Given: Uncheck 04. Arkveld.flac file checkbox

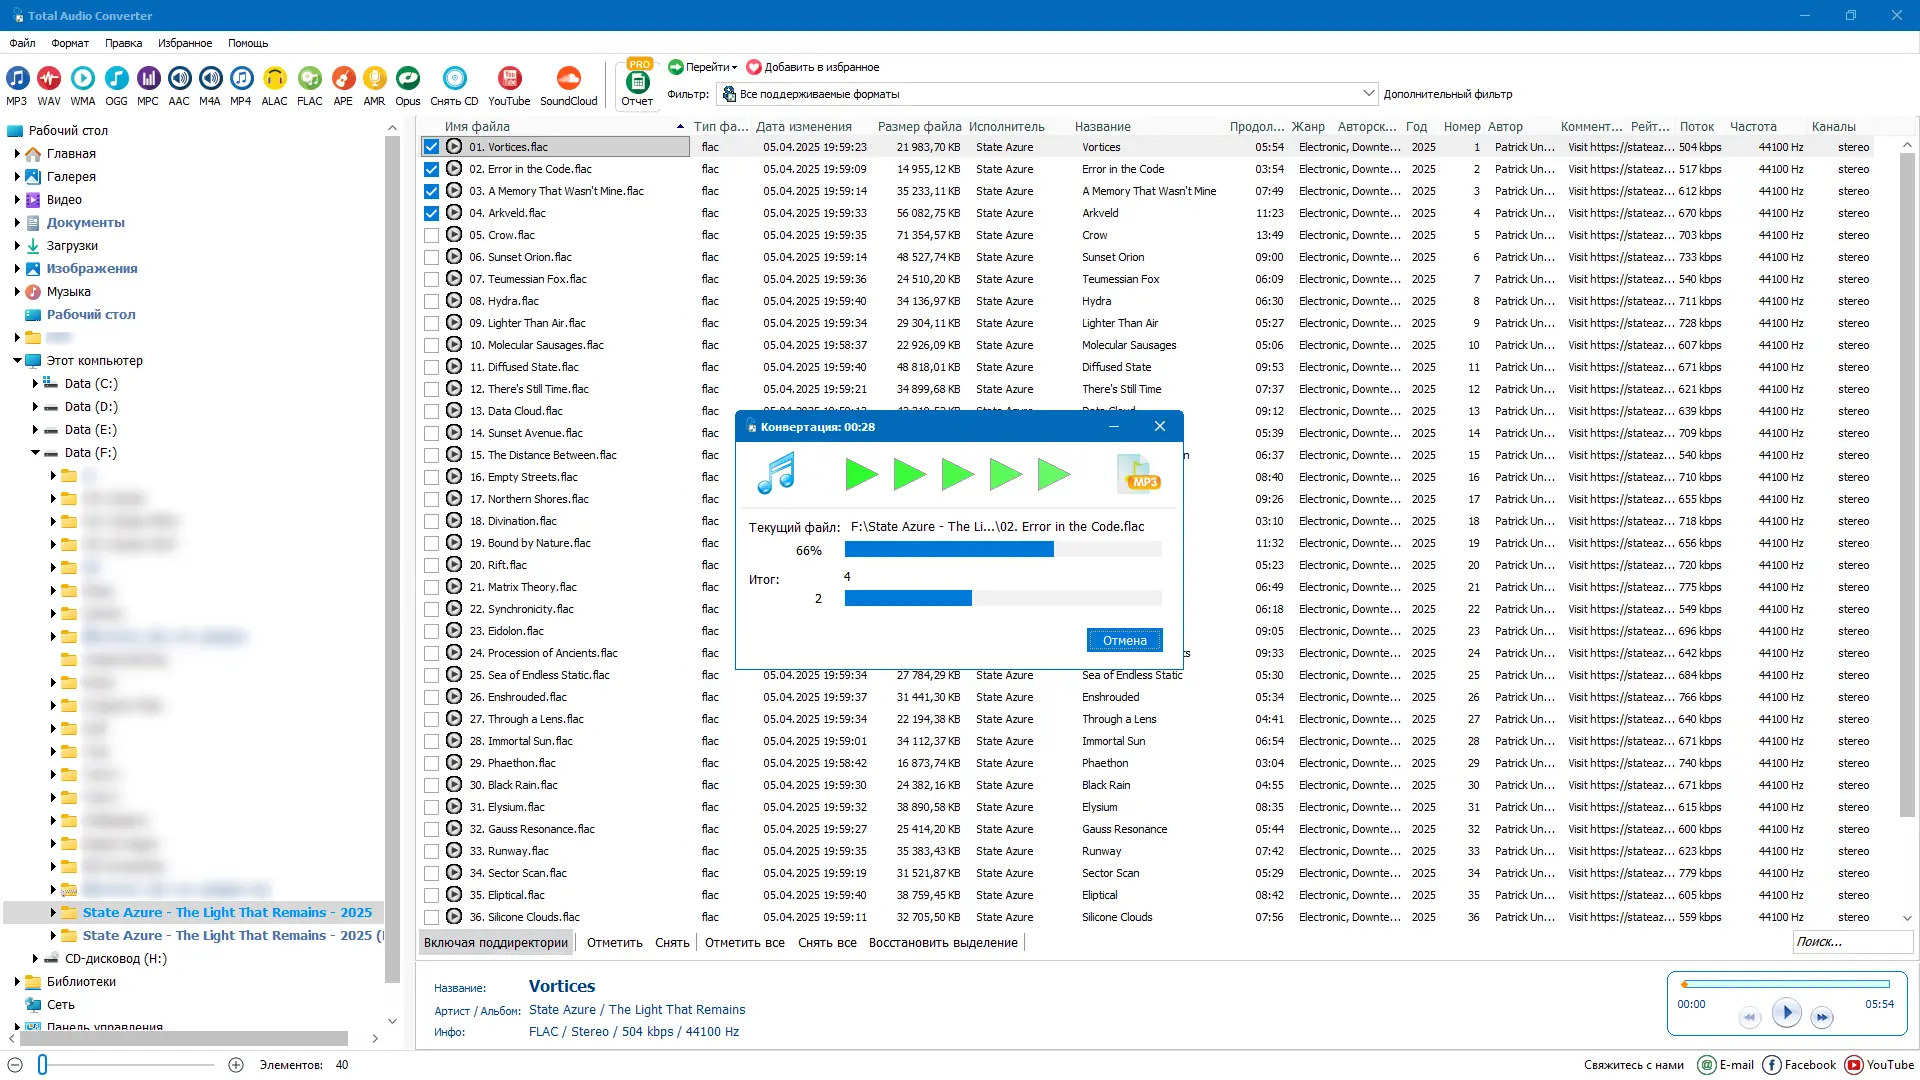Looking at the screenshot, I should point(431,213).
